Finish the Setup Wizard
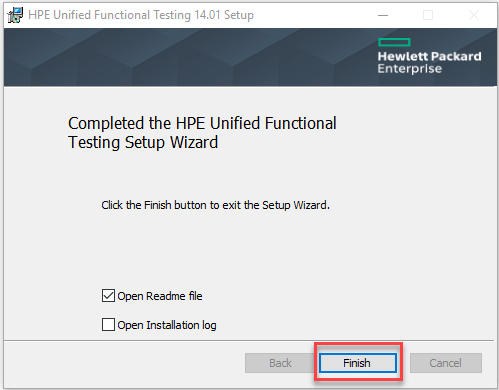 [358, 363]
